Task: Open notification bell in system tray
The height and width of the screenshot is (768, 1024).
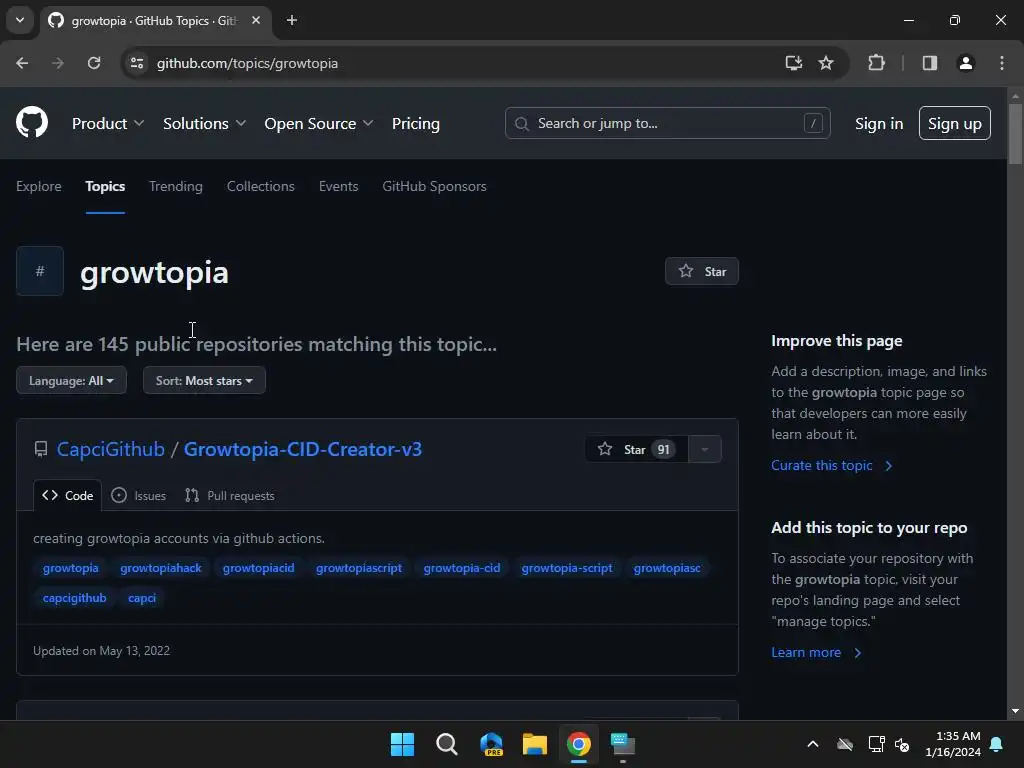Action: coord(997,744)
